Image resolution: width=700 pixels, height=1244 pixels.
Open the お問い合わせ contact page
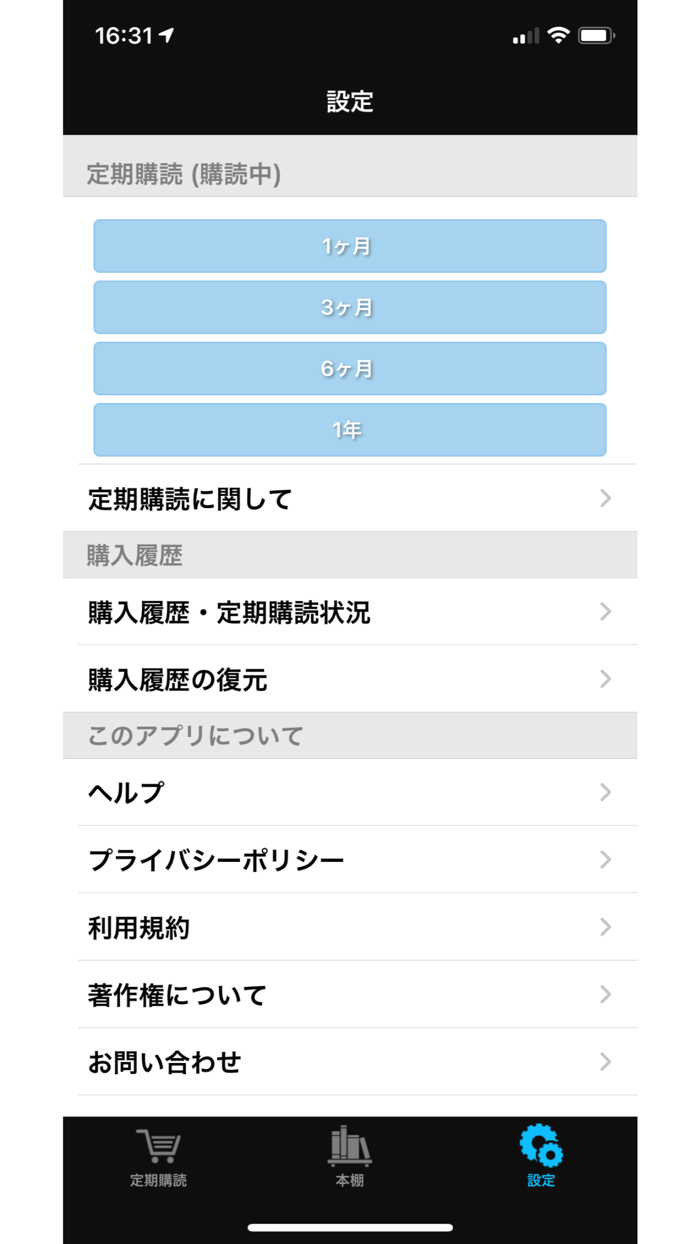pyautogui.click(x=350, y=1063)
